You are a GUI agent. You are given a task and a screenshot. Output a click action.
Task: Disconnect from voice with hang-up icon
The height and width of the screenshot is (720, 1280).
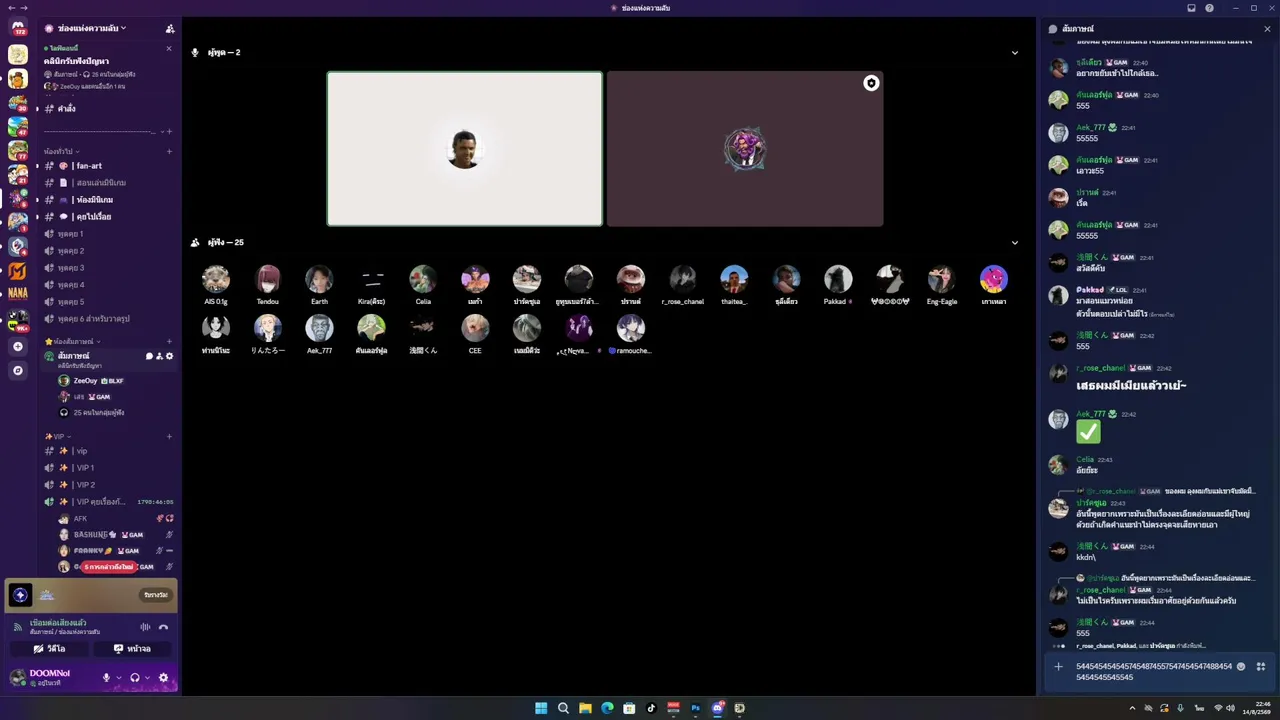[x=163, y=627]
